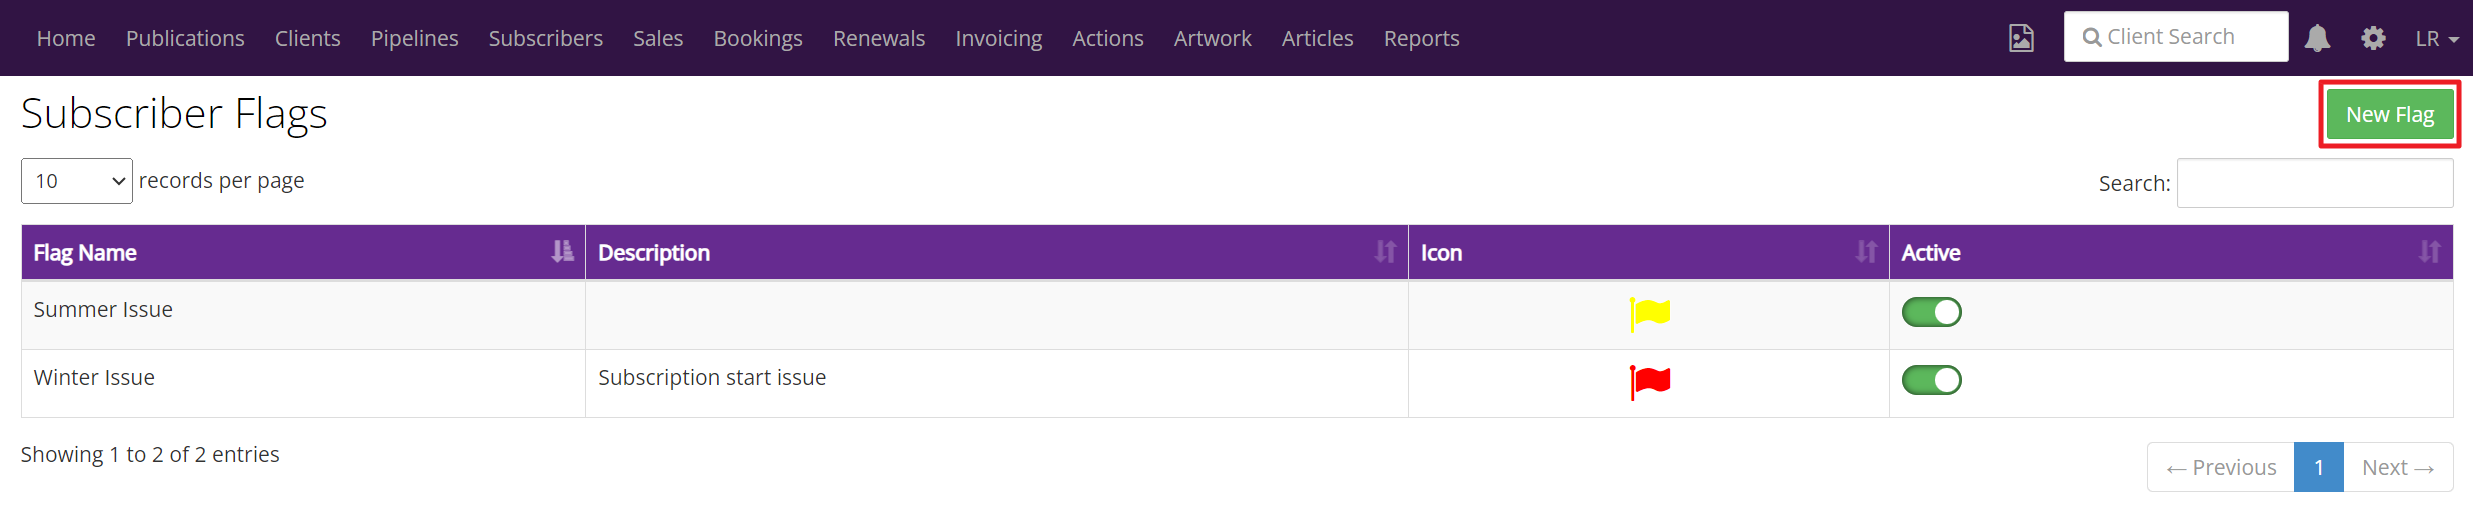Viewport: 2473px width, 522px height.
Task: Select the Winter Issue flag name
Action: point(94,378)
